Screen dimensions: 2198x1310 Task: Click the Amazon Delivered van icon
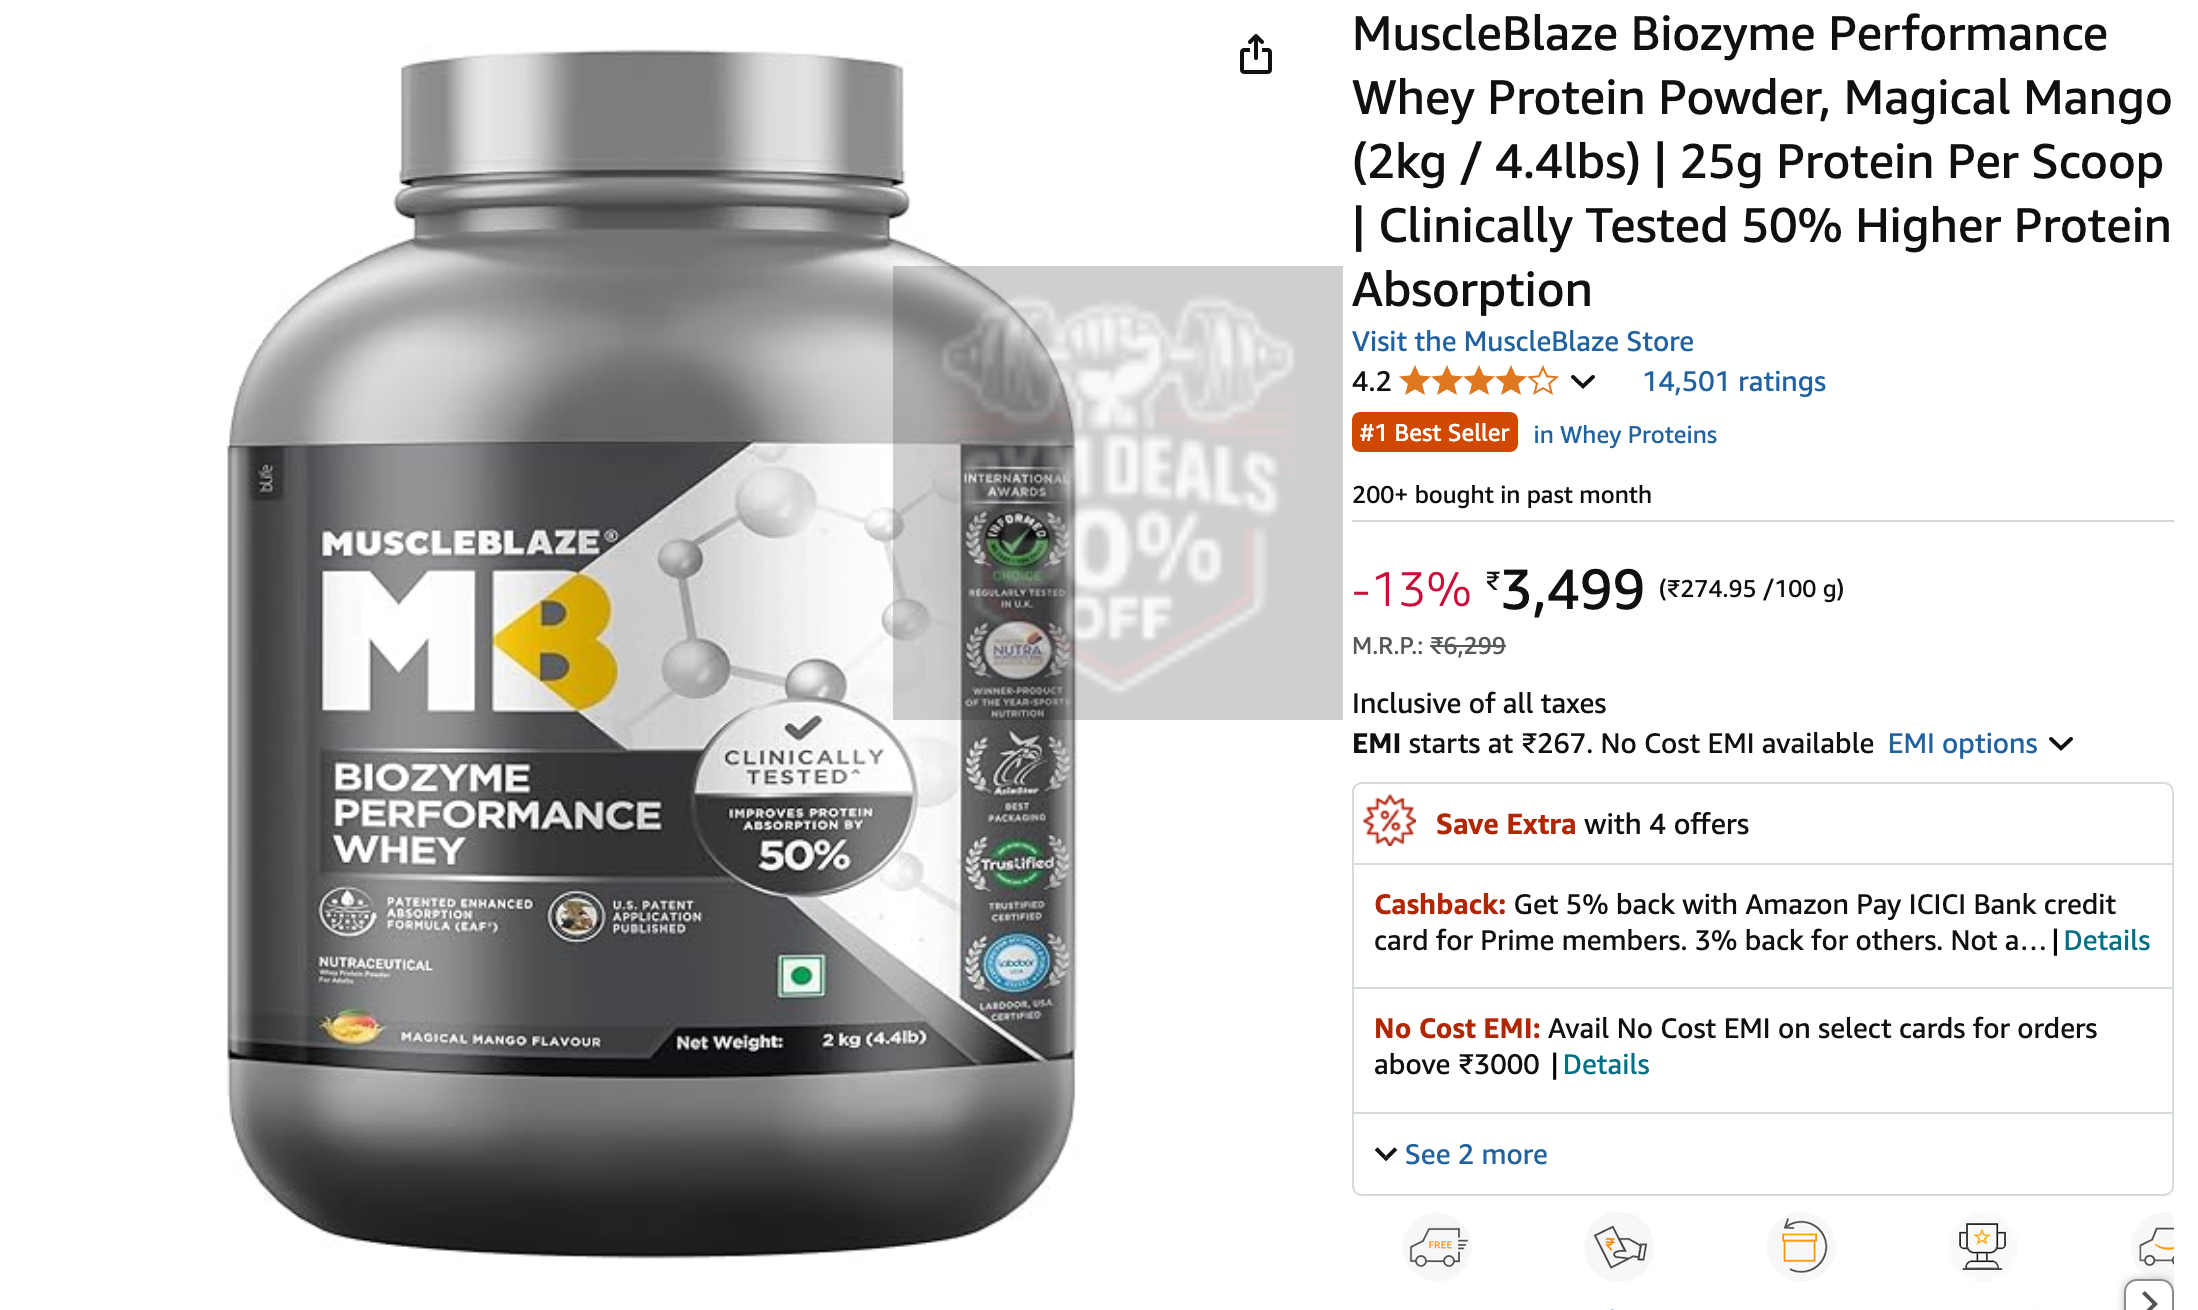(x=2155, y=1246)
